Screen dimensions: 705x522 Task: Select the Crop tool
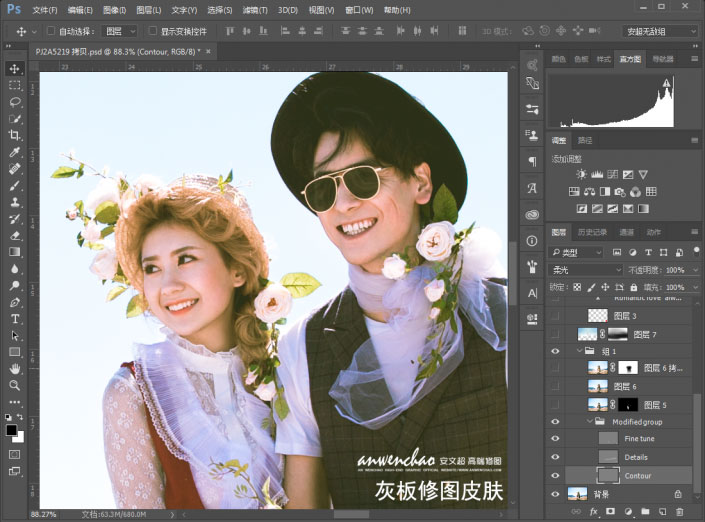click(x=14, y=135)
